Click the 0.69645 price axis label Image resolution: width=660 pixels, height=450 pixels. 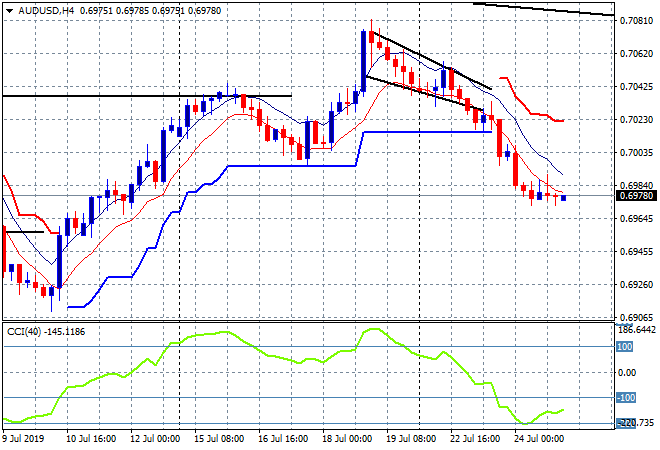point(636,218)
